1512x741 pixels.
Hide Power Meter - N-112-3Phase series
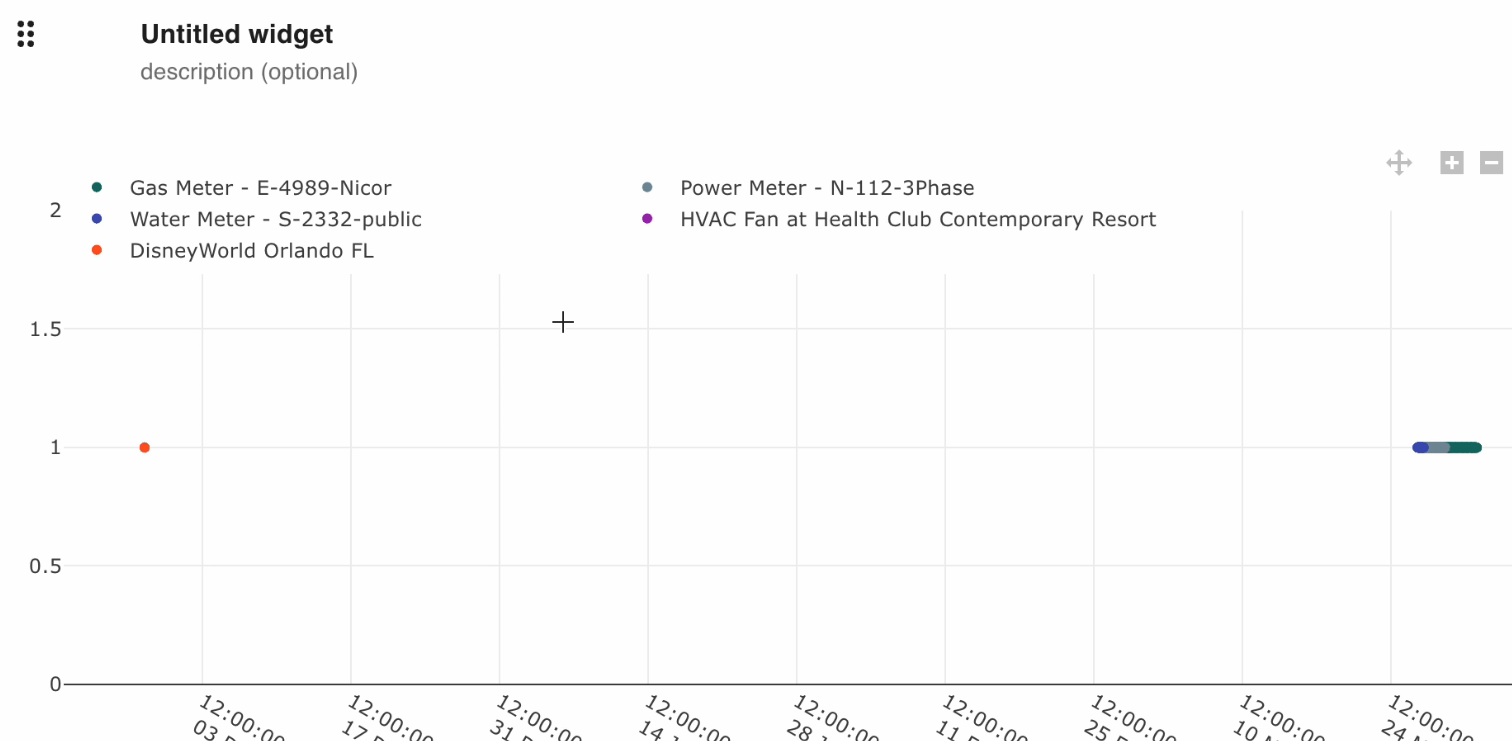826,188
